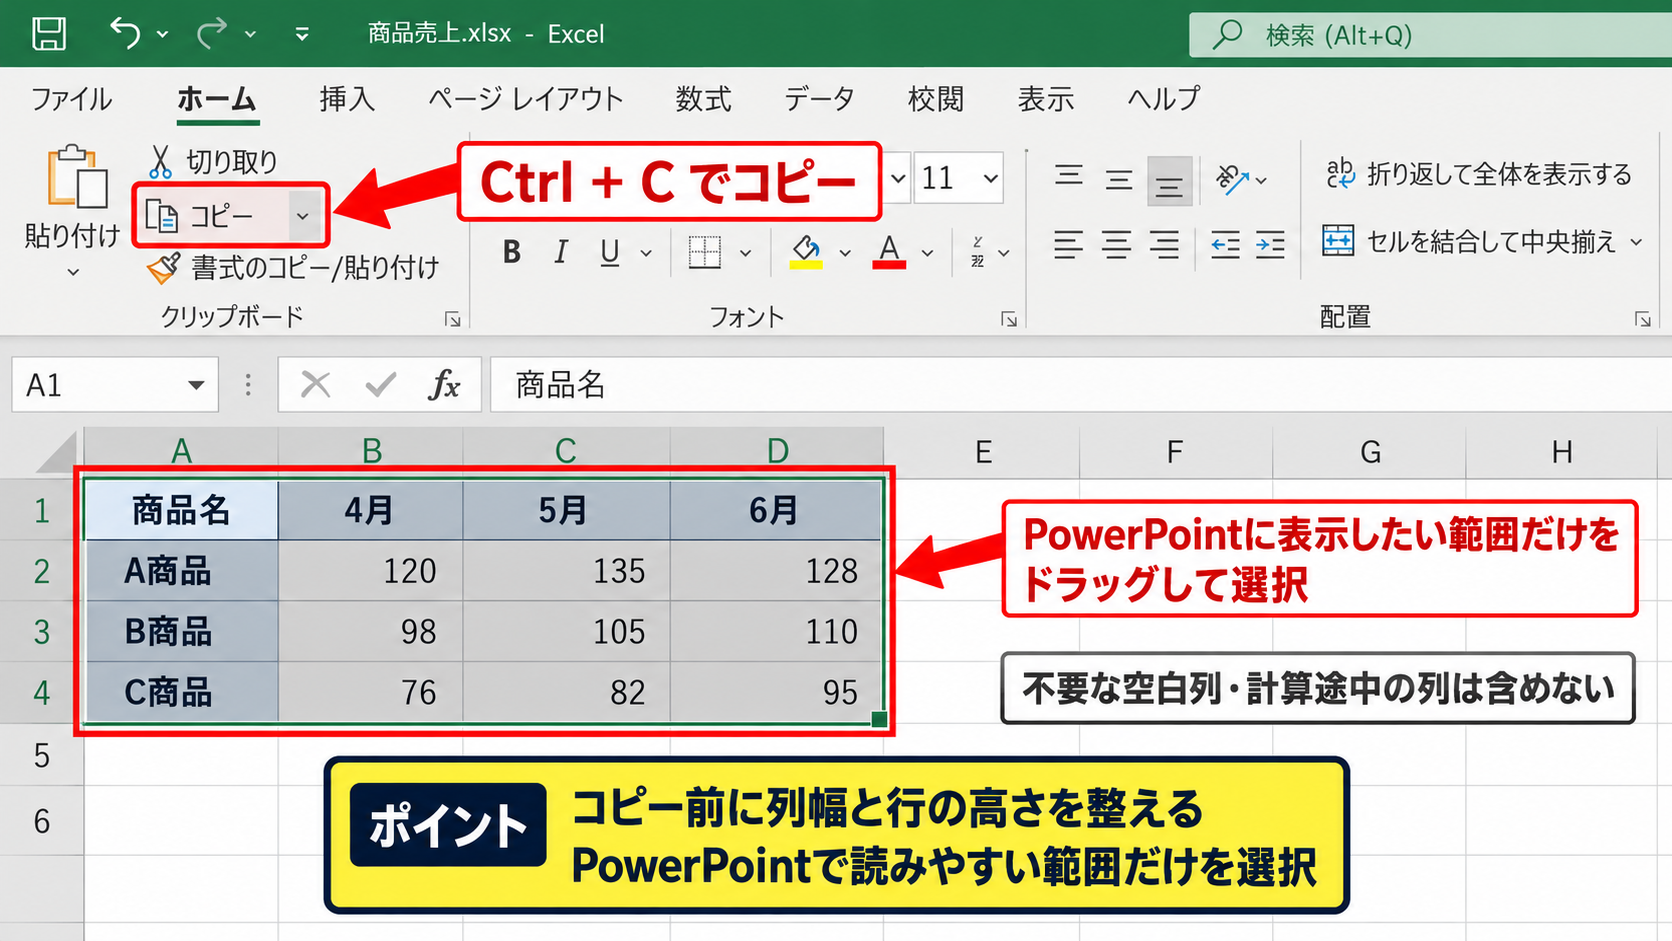Click the Undo arrow icon
Image resolution: width=1672 pixels, height=941 pixels.
[x=125, y=33]
